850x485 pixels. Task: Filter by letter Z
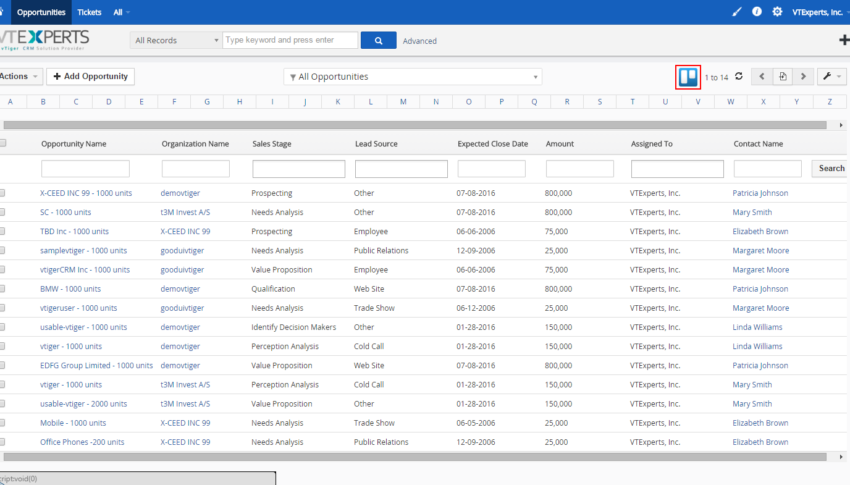[829, 101]
